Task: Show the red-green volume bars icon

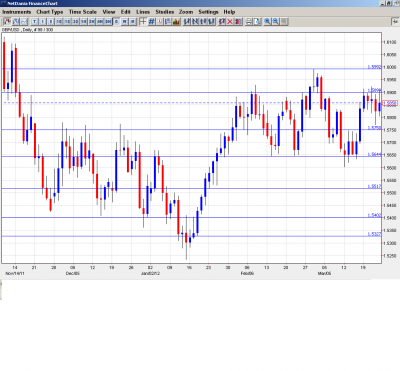Action: pos(176,22)
